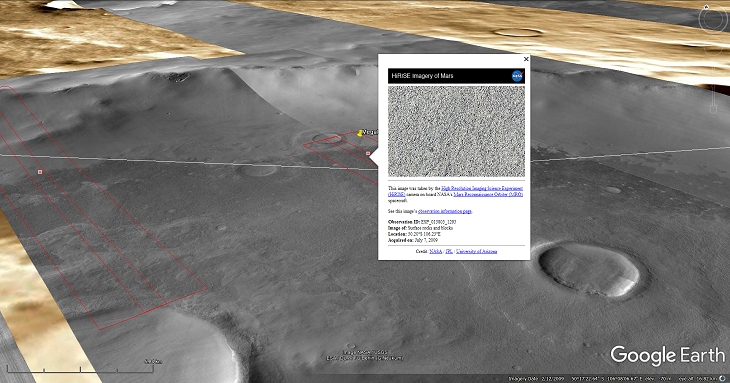
Task: Open the Mars Reconnaissance Orbiter (MRO) link
Action: 488,194
